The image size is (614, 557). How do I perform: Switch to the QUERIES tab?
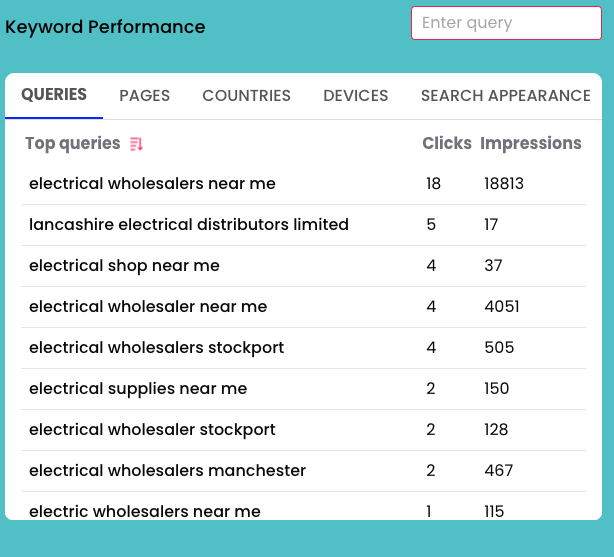[x=54, y=95]
